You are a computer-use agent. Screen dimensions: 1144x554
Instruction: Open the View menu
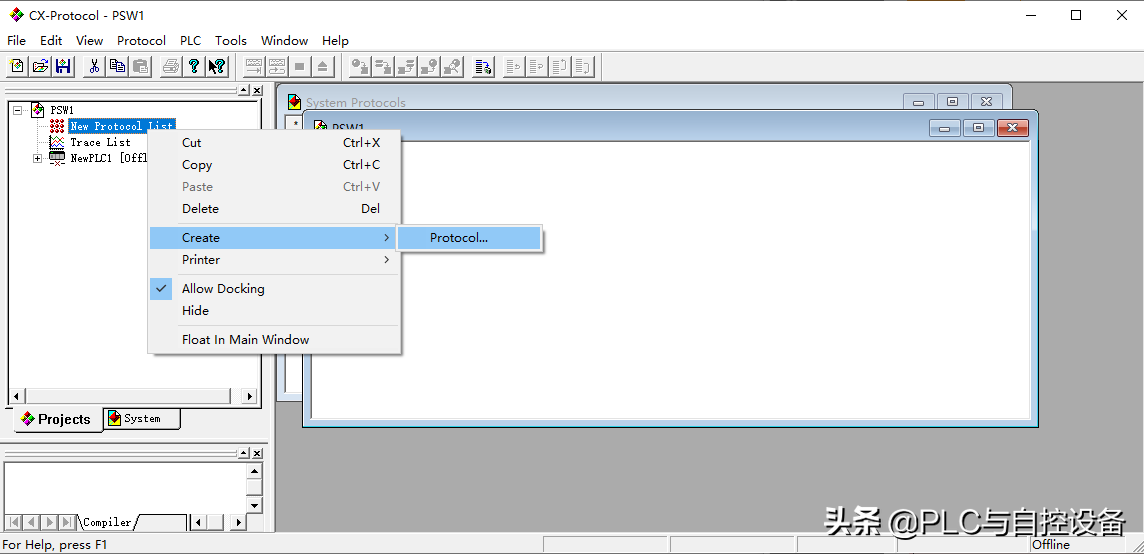(x=90, y=41)
